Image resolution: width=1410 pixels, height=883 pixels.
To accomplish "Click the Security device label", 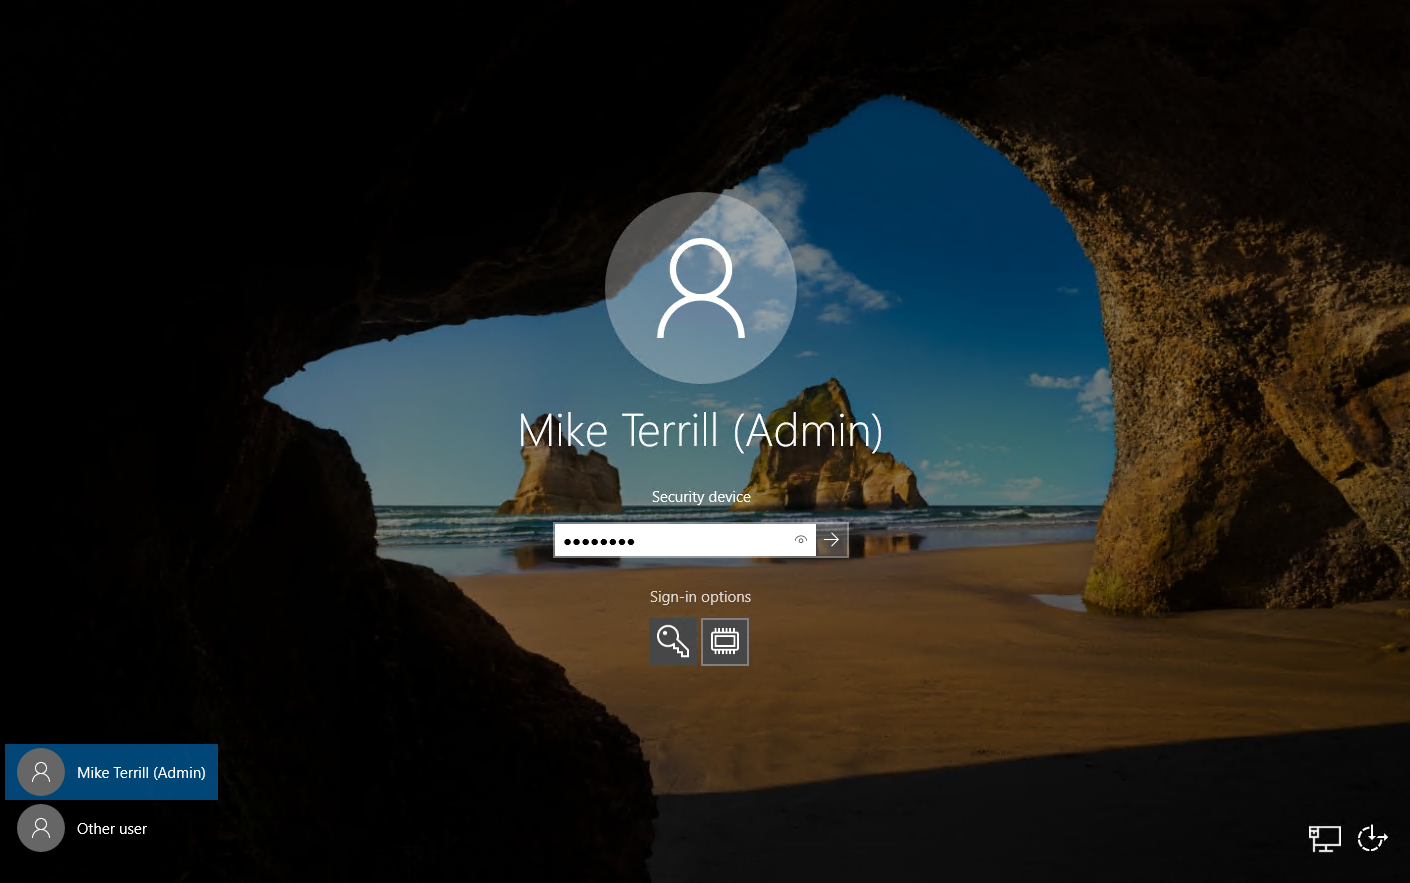I will (701, 497).
